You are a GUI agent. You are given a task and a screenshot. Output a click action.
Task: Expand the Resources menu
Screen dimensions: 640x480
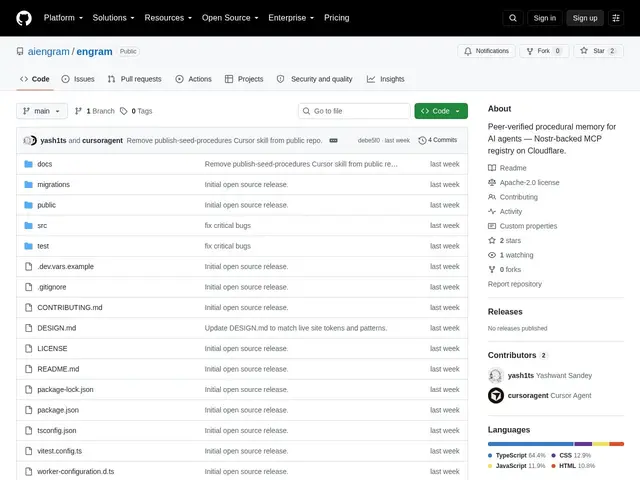point(168,18)
